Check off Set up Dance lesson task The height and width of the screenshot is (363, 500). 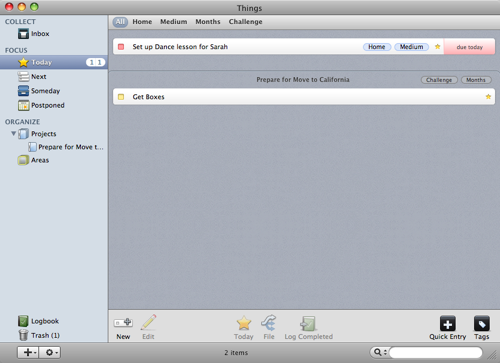pos(121,47)
